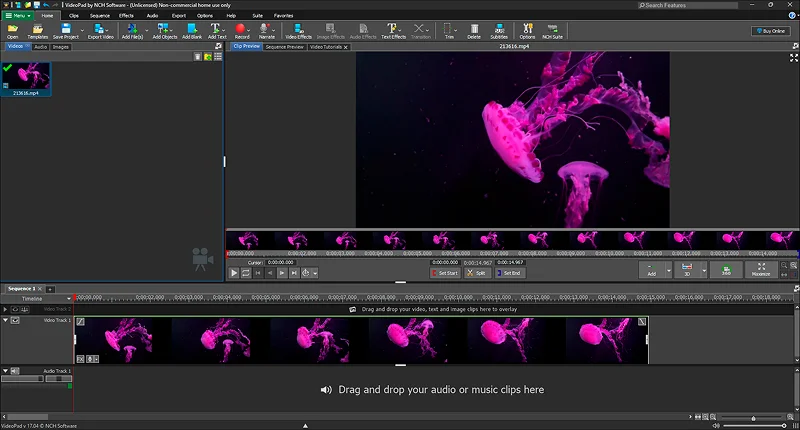800x430 pixels.
Task: Maximize the clip preview panel
Action: click(x=761, y=269)
